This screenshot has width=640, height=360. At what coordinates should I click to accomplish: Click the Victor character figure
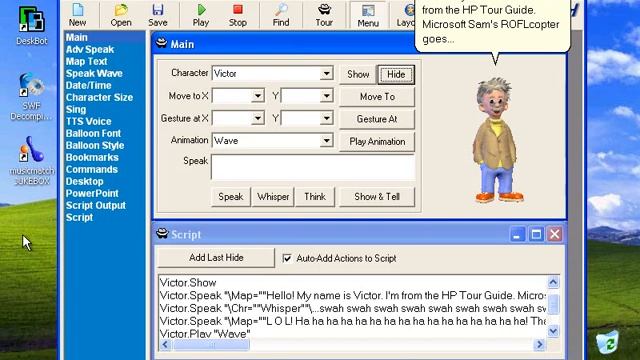(497, 140)
